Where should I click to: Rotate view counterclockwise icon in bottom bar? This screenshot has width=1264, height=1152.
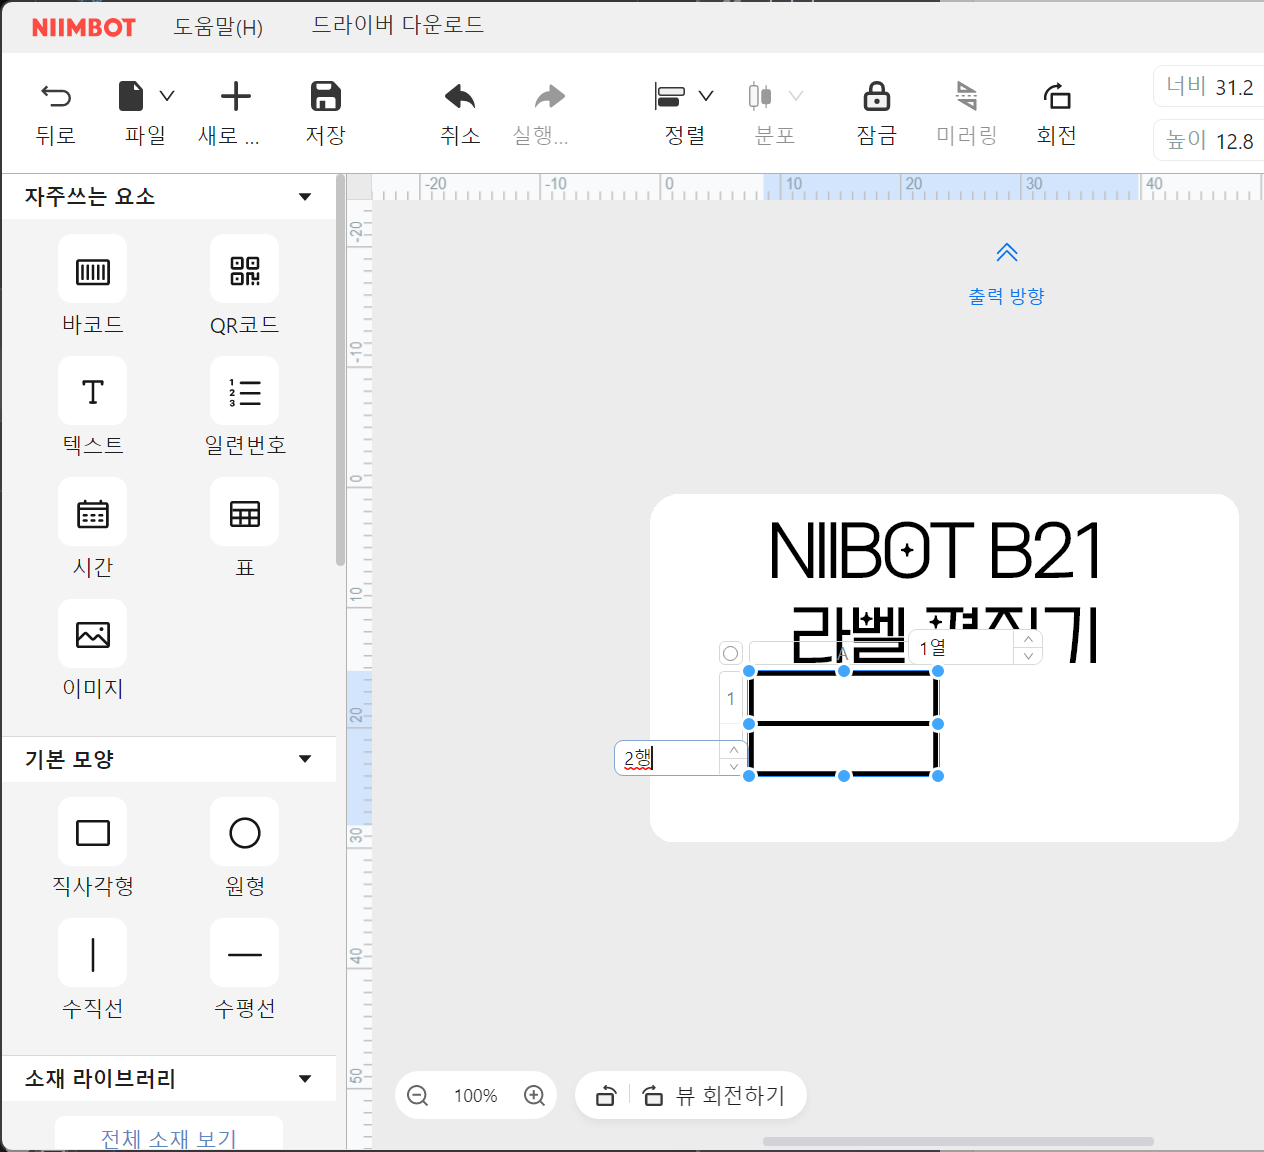605,1096
